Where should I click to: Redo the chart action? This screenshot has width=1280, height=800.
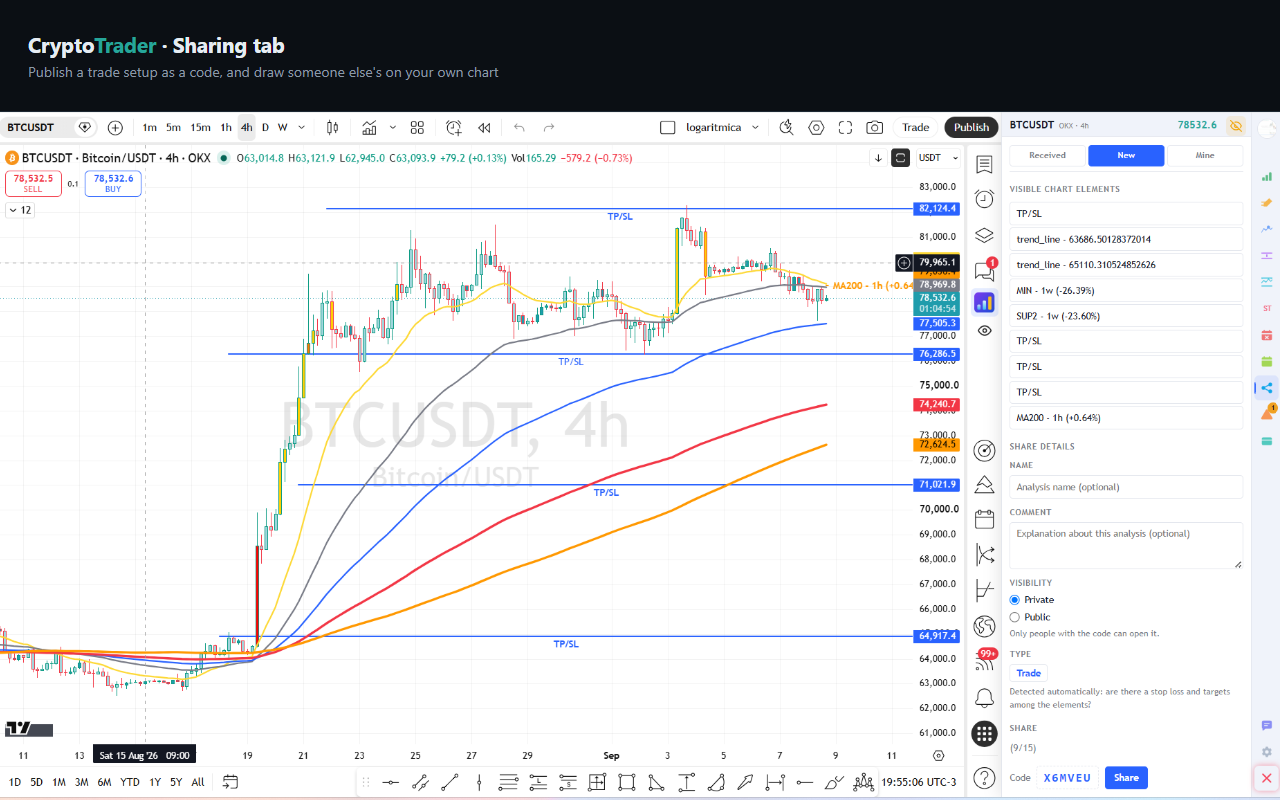[x=549, y=127]
